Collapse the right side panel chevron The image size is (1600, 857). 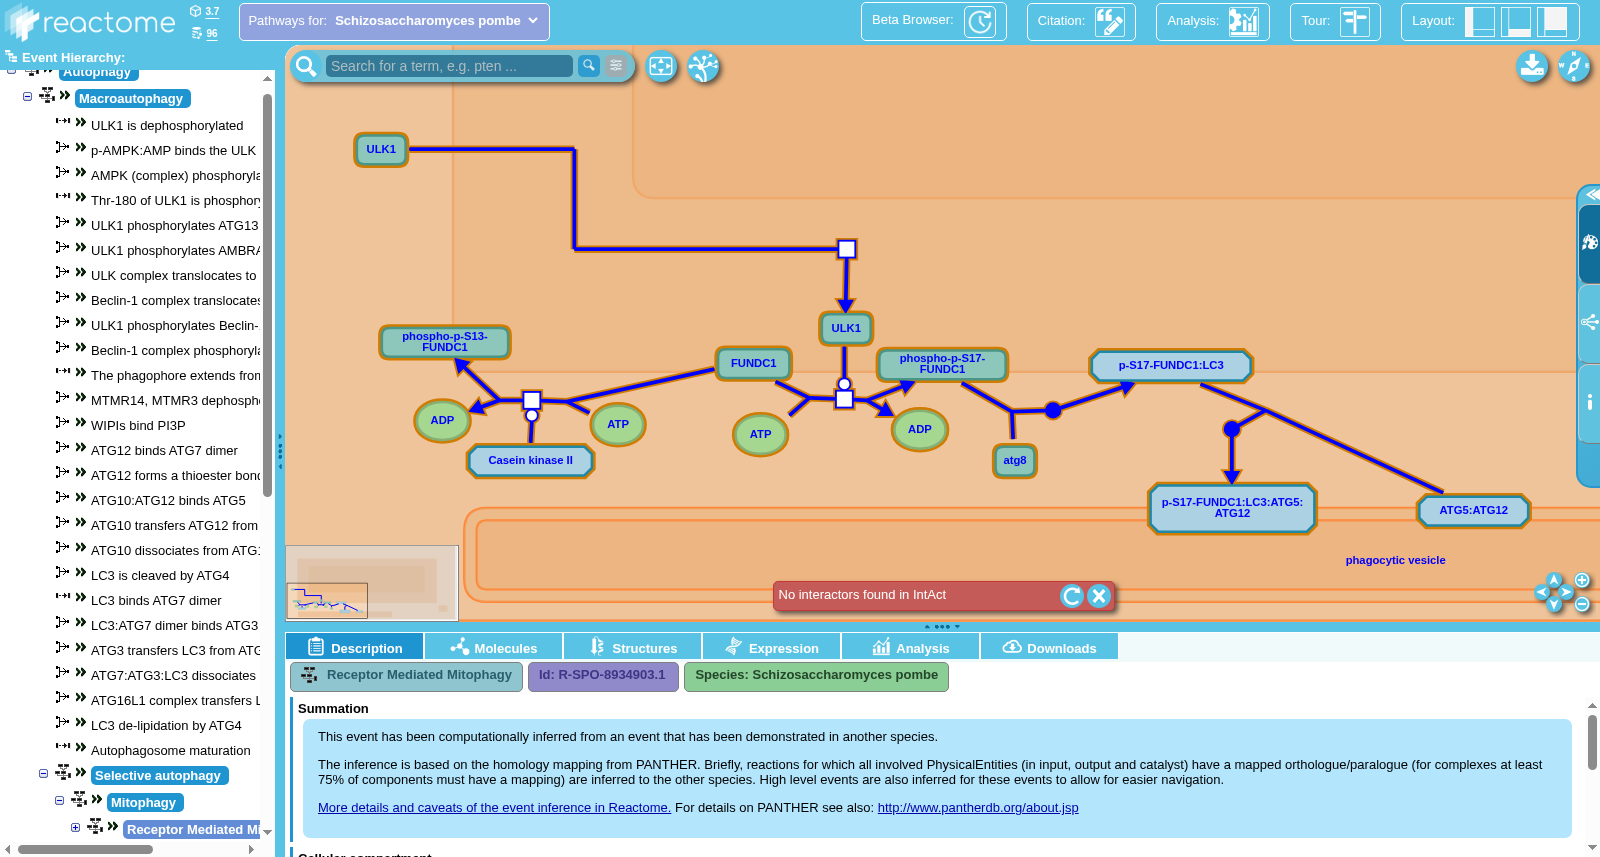point(1592,194)
